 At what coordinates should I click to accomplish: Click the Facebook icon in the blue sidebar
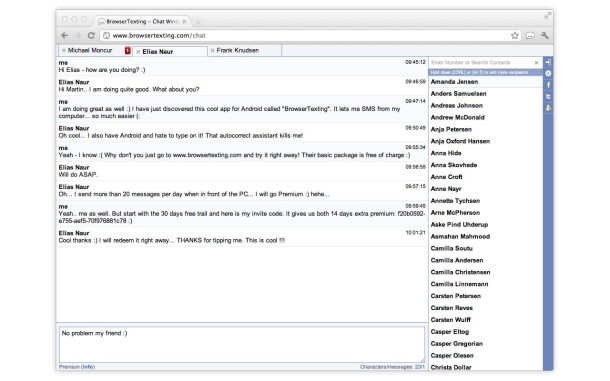[548, 85]
